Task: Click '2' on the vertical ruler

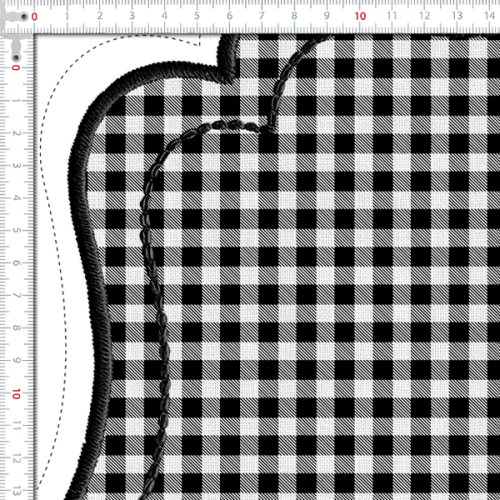Action: (x=16, y=133)
